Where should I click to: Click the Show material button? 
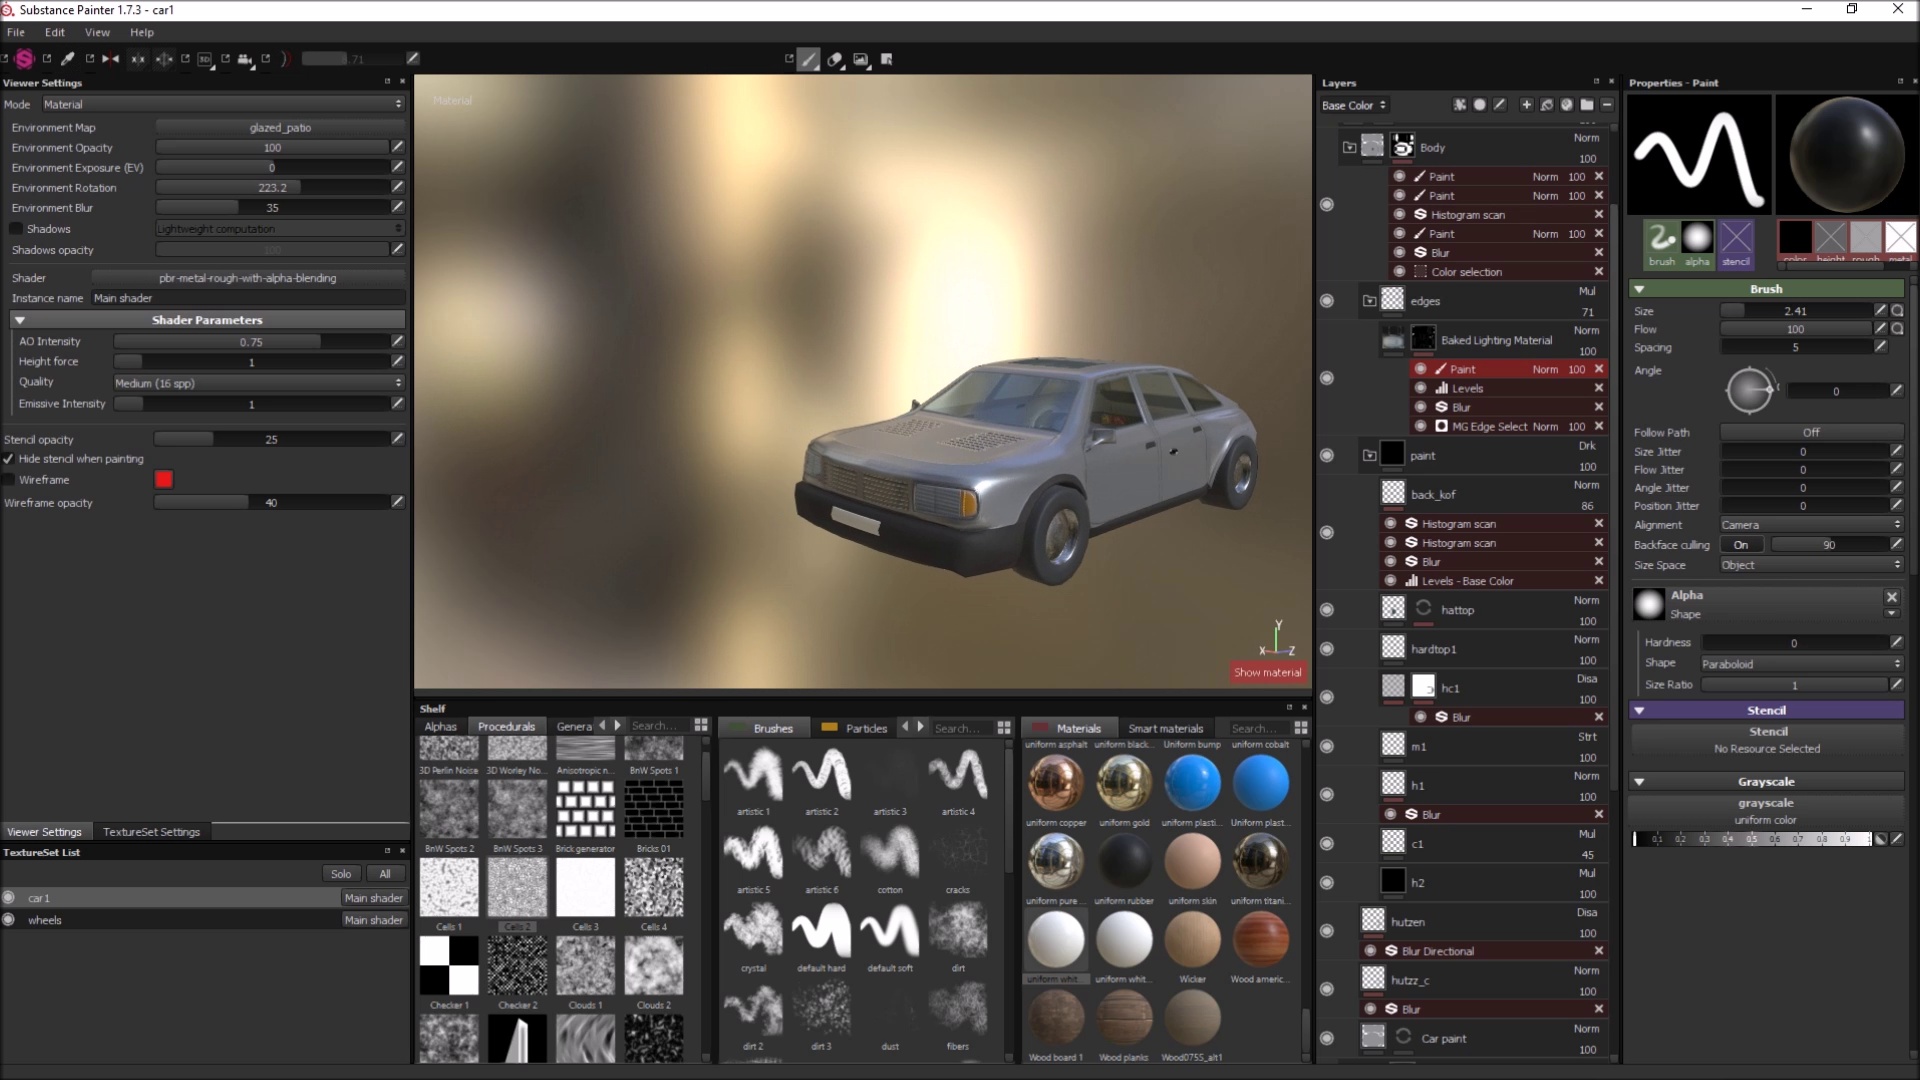click(x=1267, y=672)
